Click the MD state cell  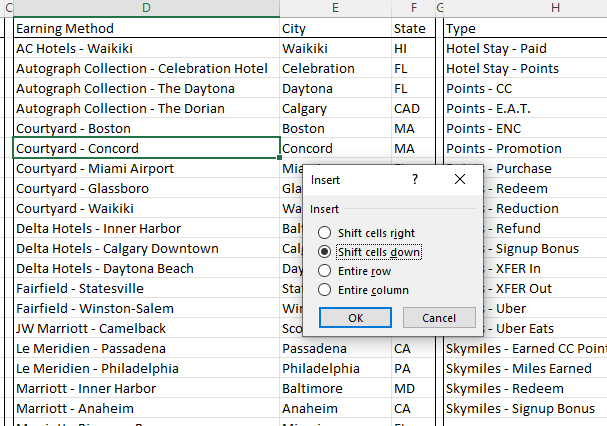[x=413, y=388]
